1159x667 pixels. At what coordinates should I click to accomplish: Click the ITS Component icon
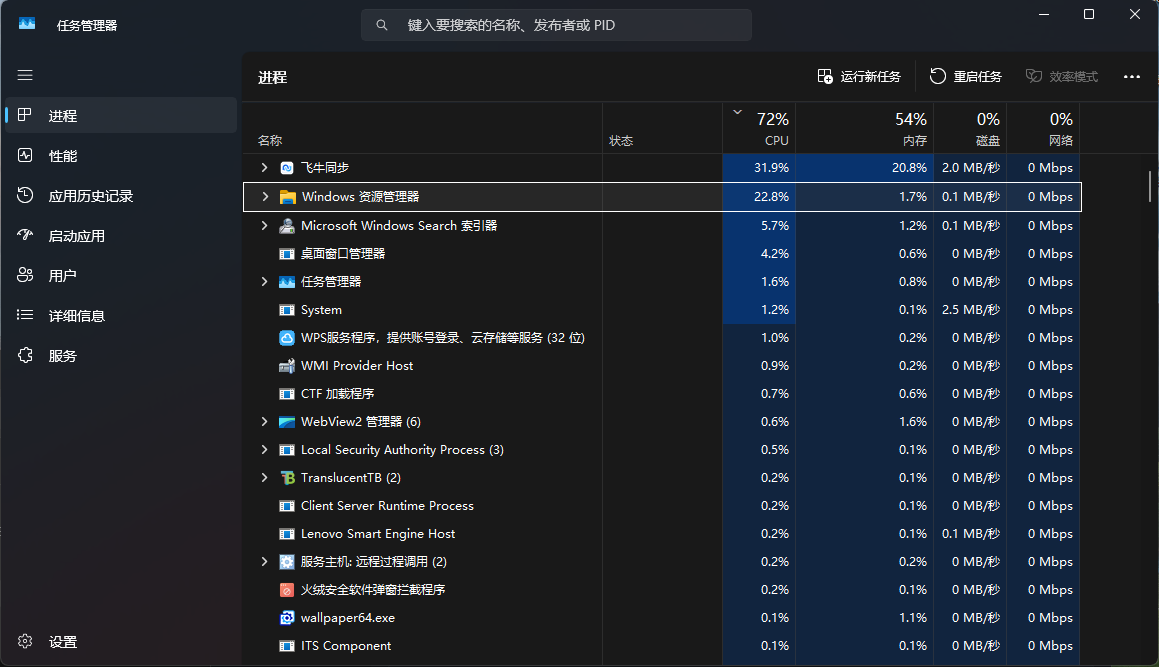[287, 646]
